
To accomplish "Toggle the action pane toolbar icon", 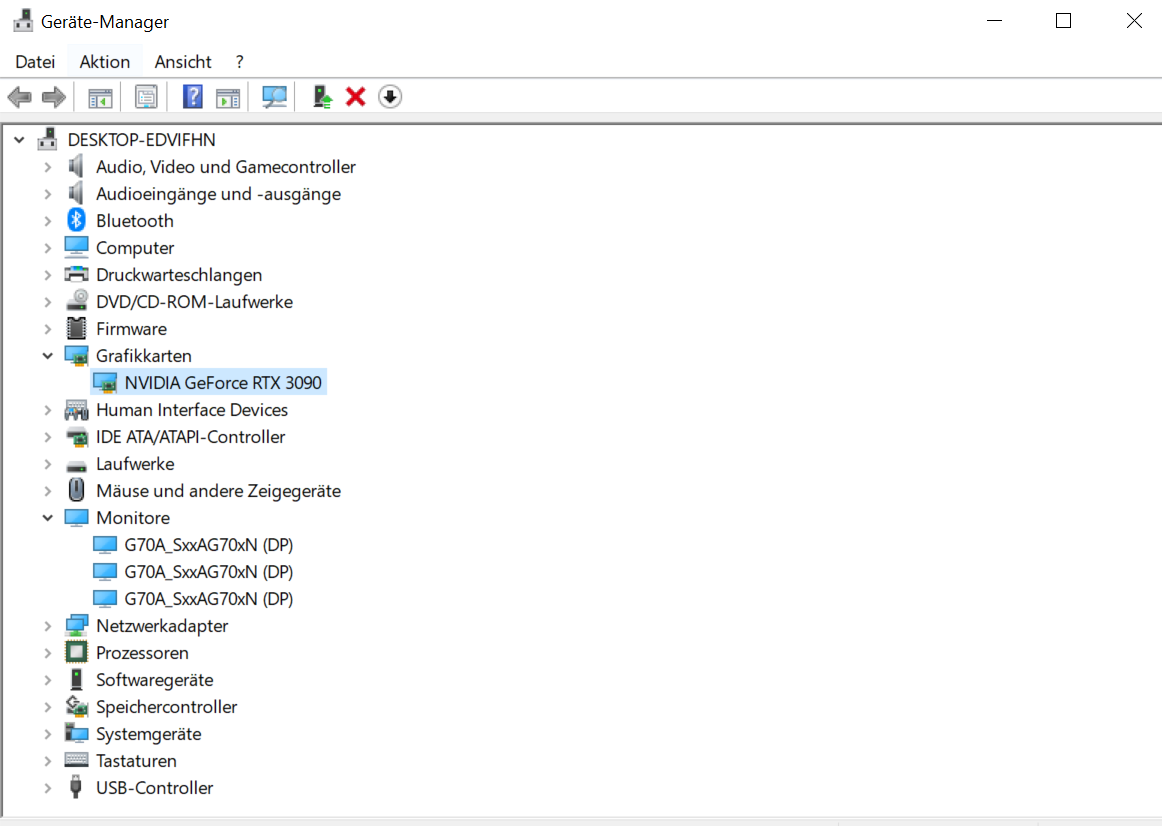I will 228,97.
